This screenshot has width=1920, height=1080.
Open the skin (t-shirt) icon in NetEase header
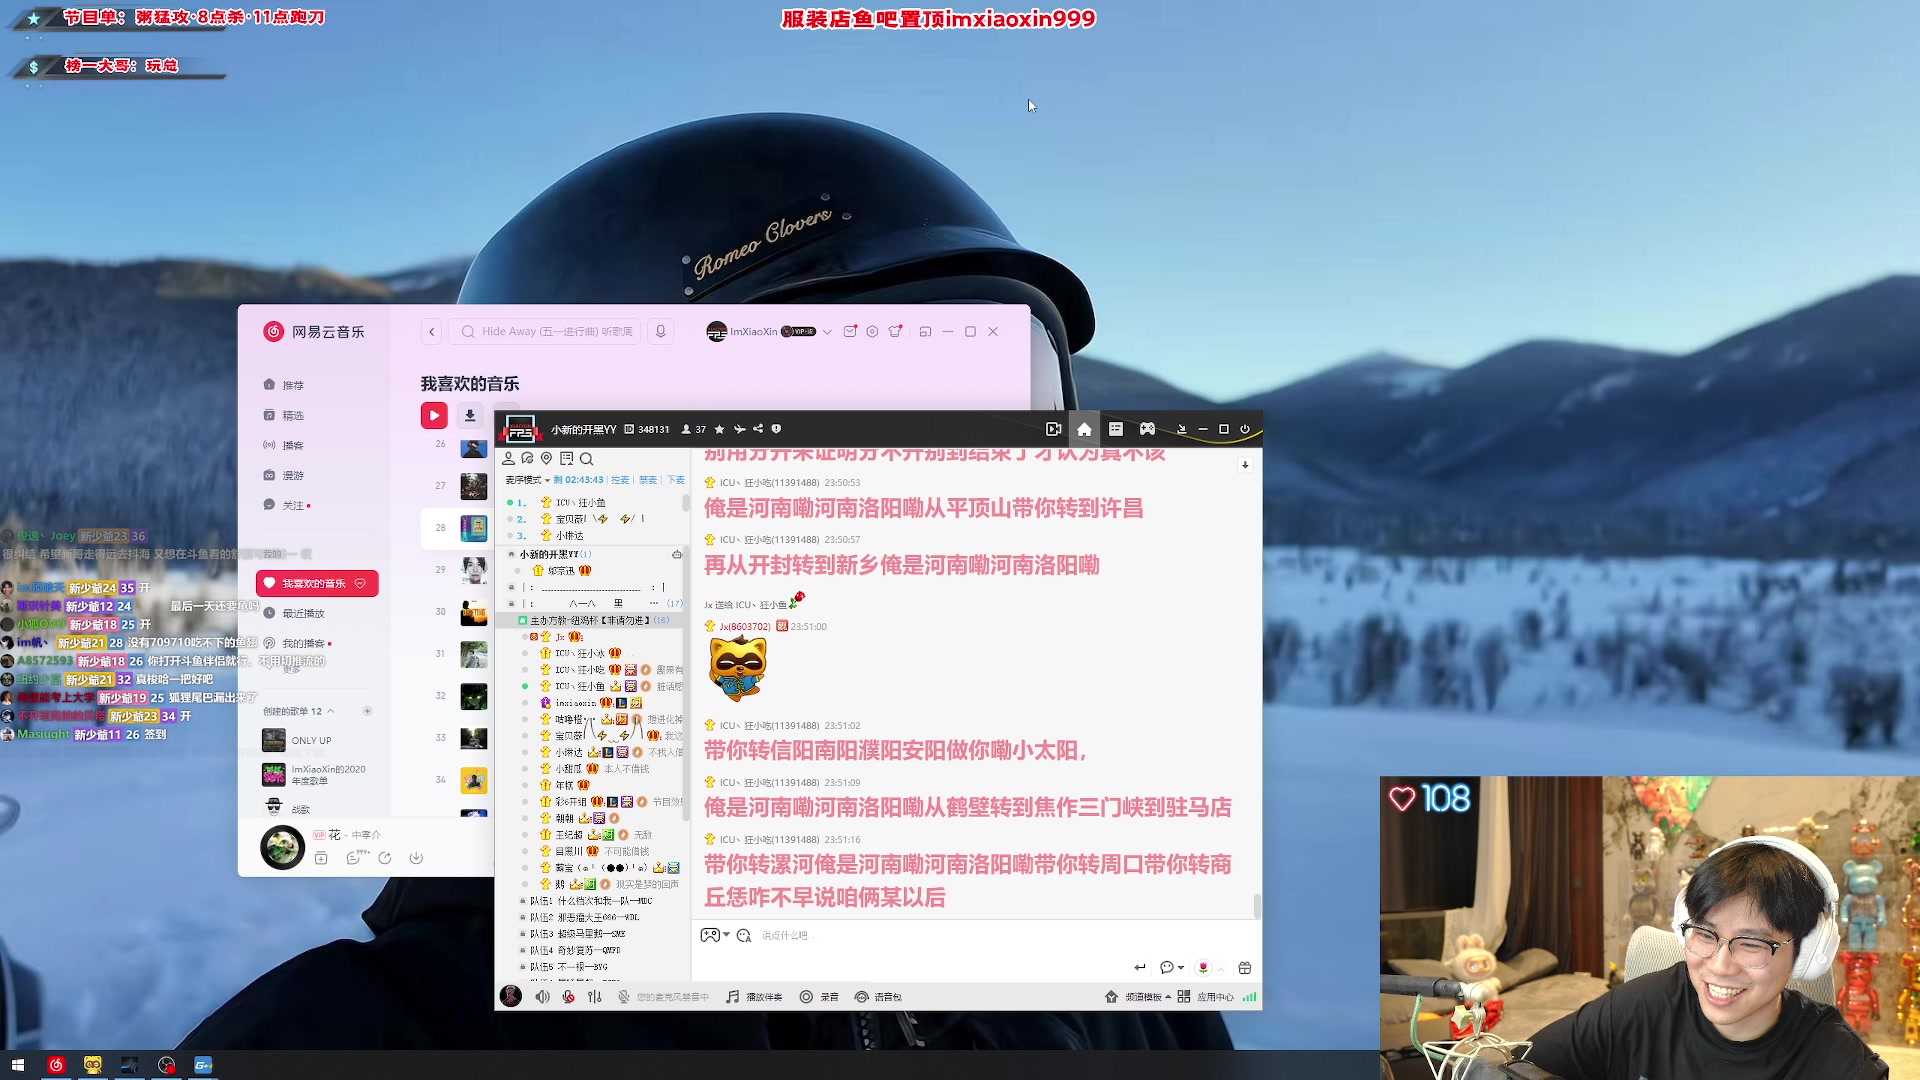click(895, 332)
